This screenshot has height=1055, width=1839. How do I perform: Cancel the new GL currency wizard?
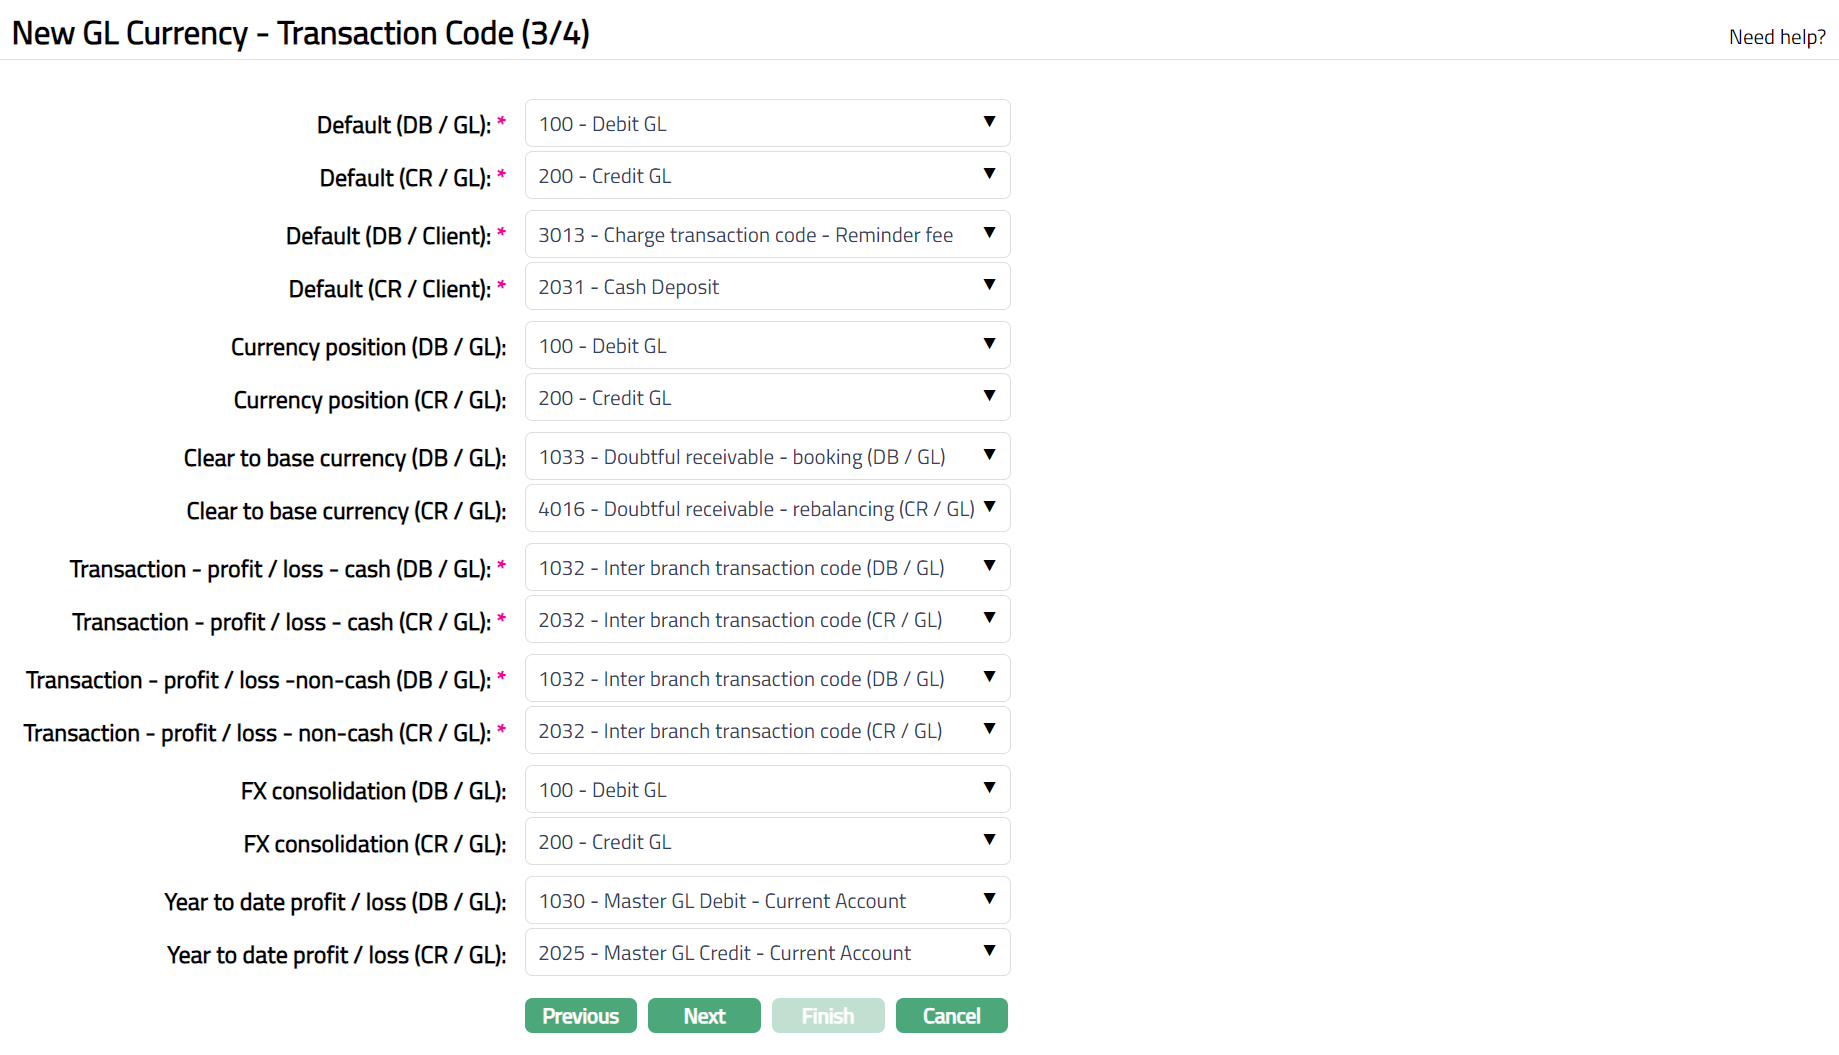951,1016
